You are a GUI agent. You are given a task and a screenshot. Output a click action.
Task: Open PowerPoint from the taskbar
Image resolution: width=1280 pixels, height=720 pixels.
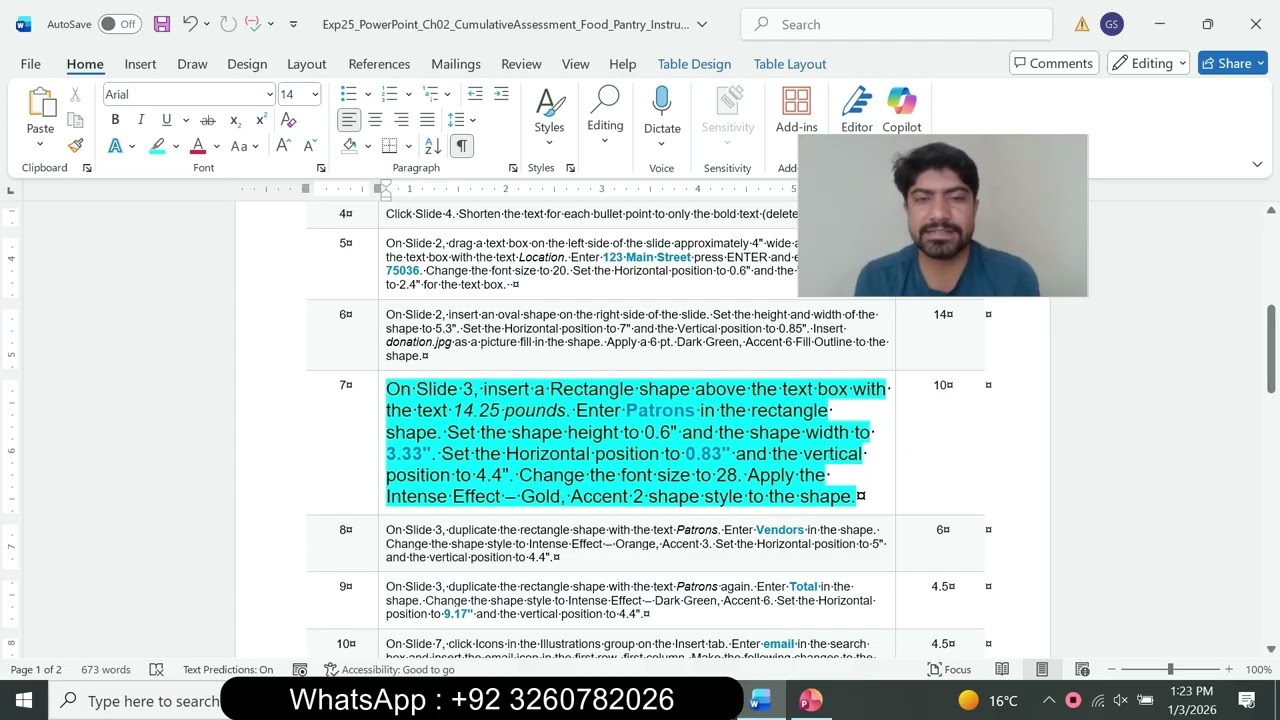(810, 700)
